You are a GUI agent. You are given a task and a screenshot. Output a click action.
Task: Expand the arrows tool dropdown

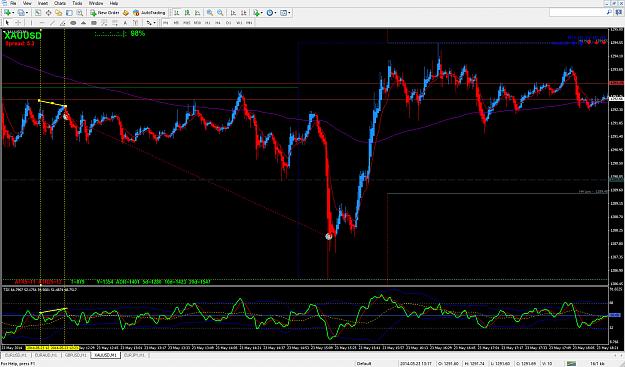point(155,23)
